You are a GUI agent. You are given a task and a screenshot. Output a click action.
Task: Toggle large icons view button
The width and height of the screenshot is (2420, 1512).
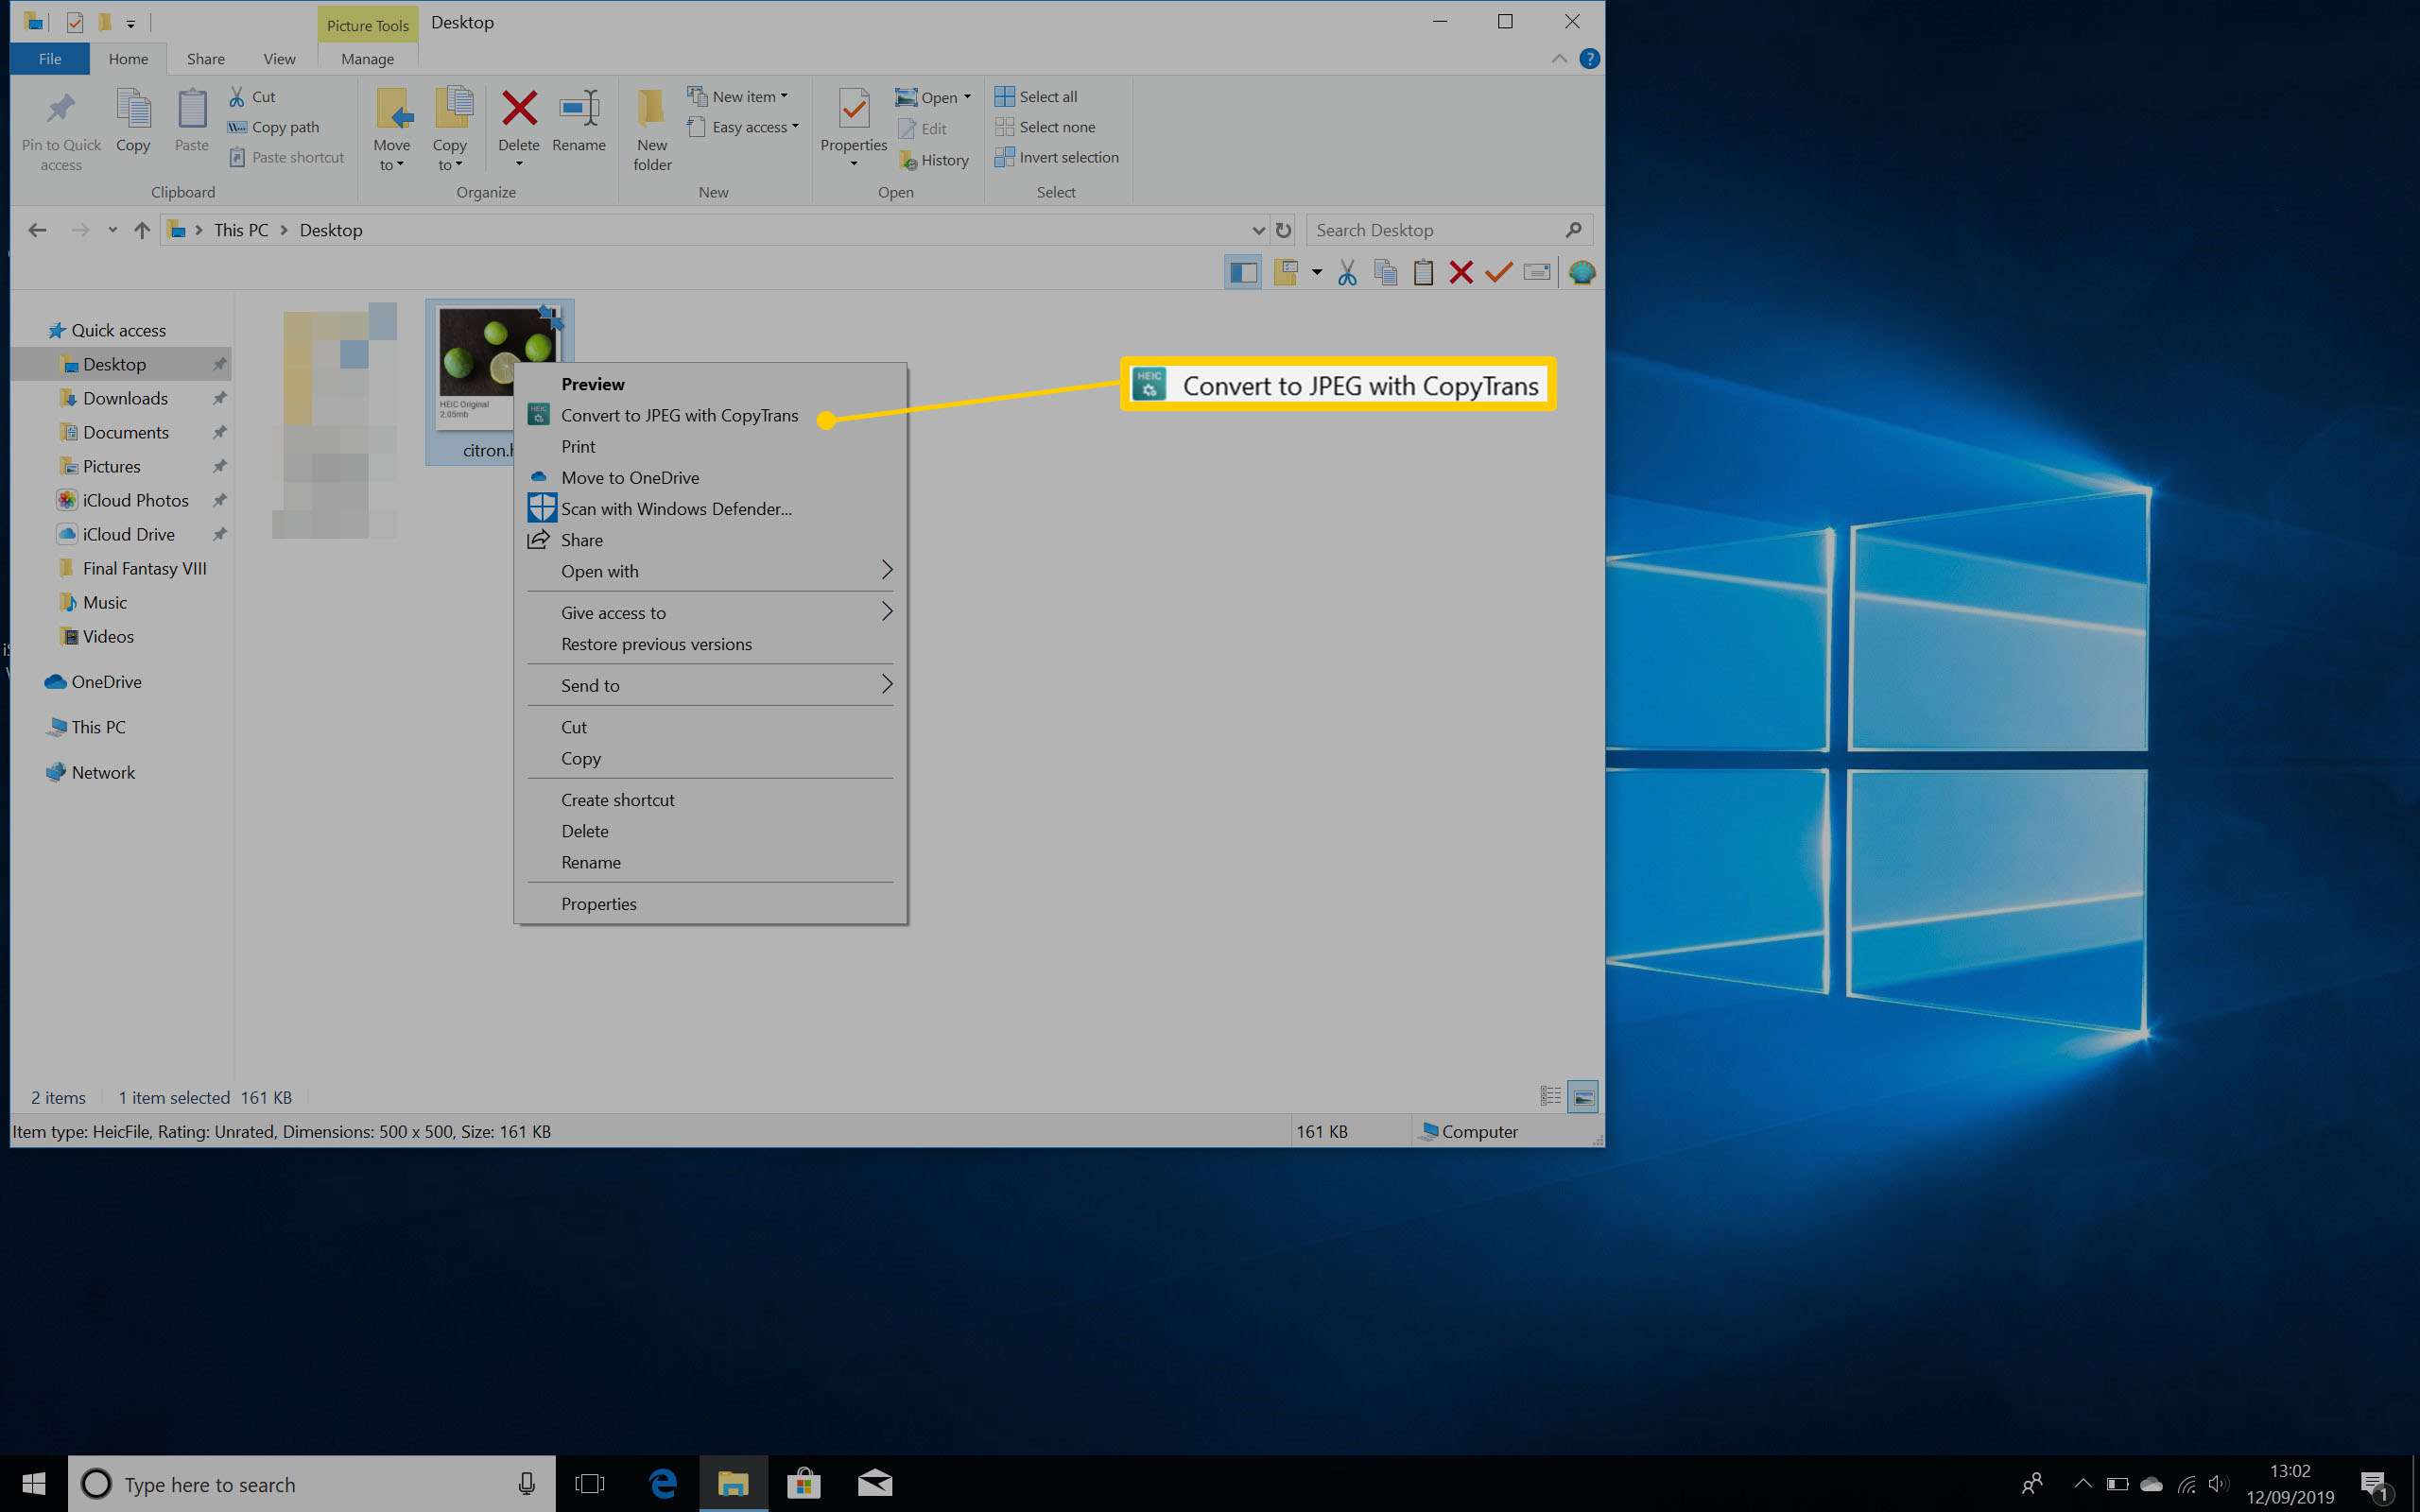click(1582, 1095)
